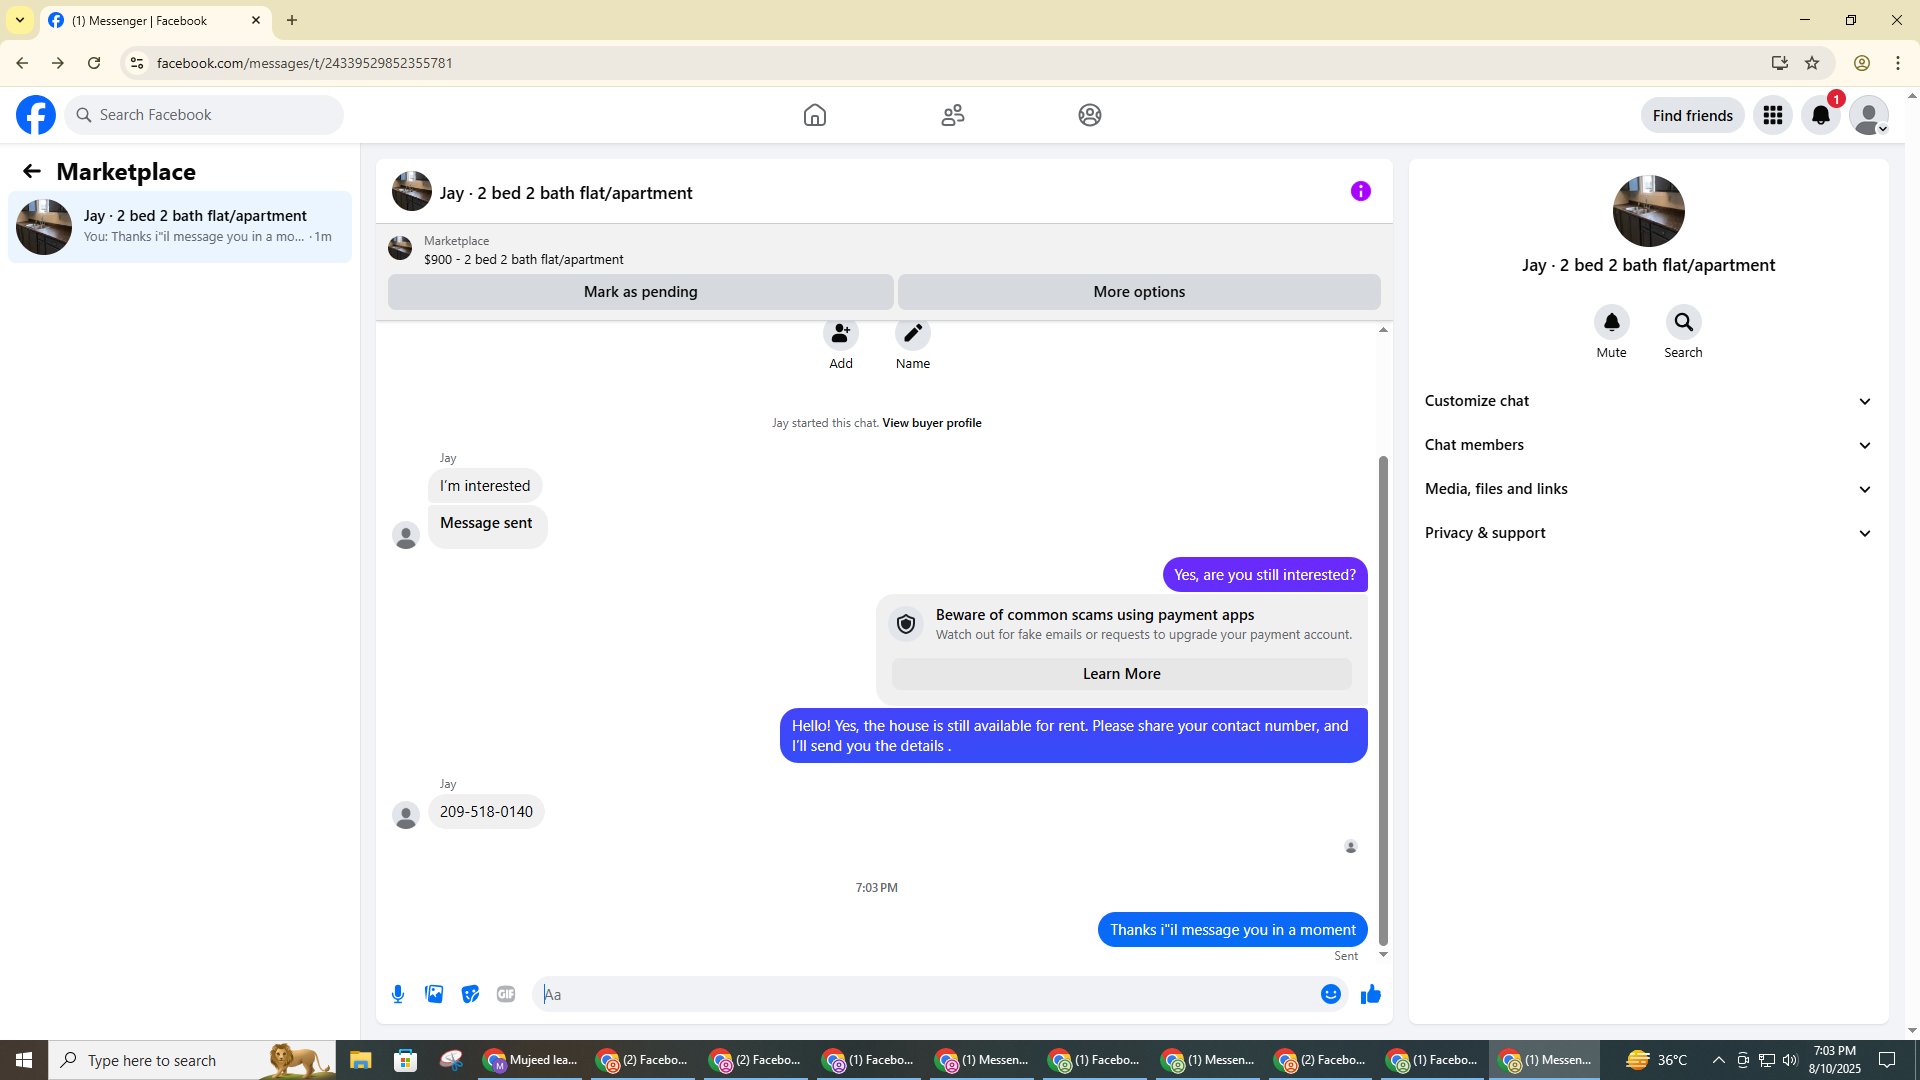Open the View buyer profile link
Screen dimensions: 1920x1080
click(931, 423)
